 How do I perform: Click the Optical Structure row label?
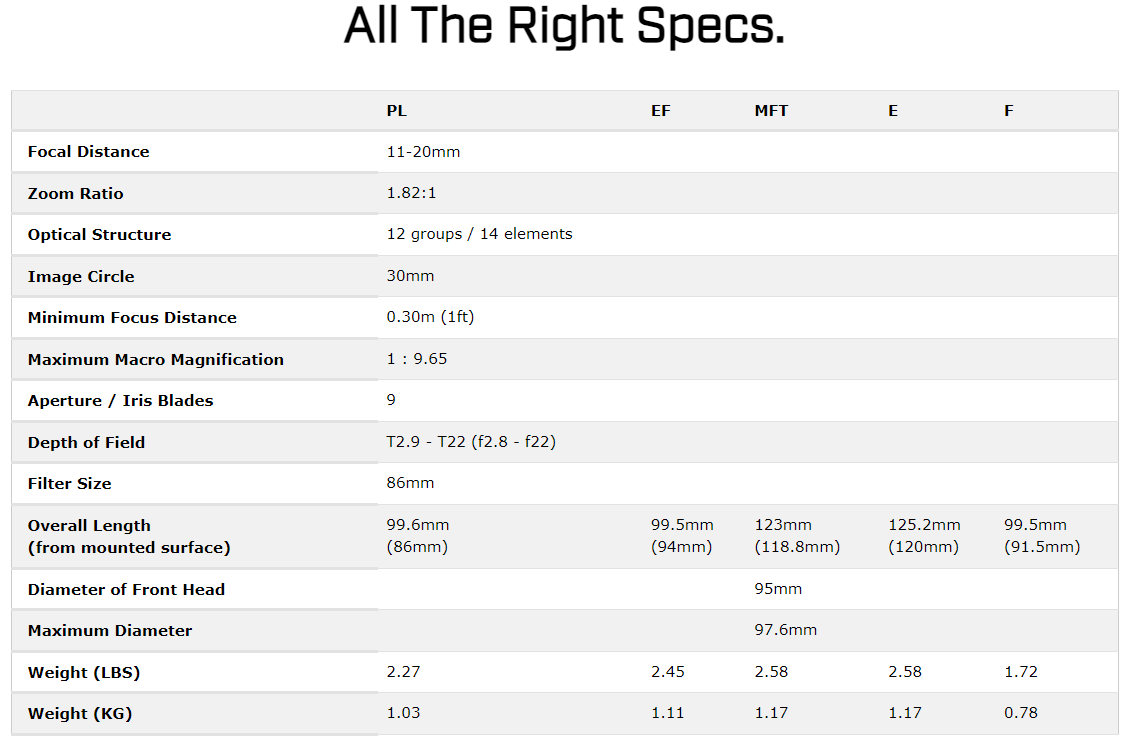tap(99, 235)
